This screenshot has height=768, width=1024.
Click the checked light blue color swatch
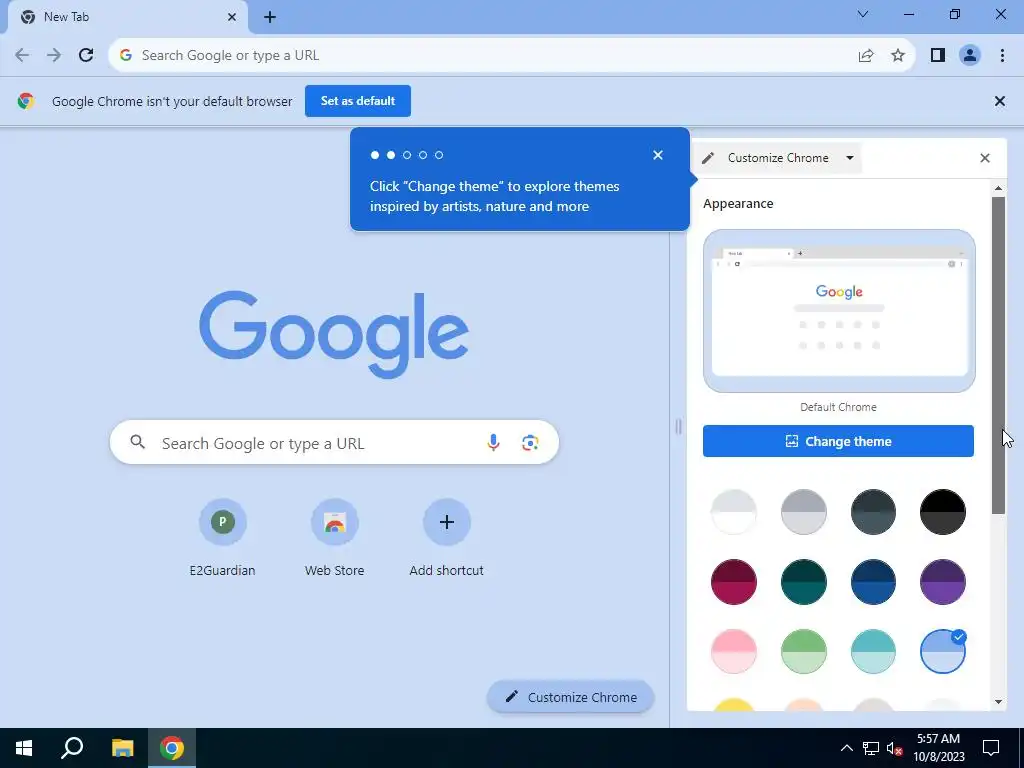[x=942, y=651]
